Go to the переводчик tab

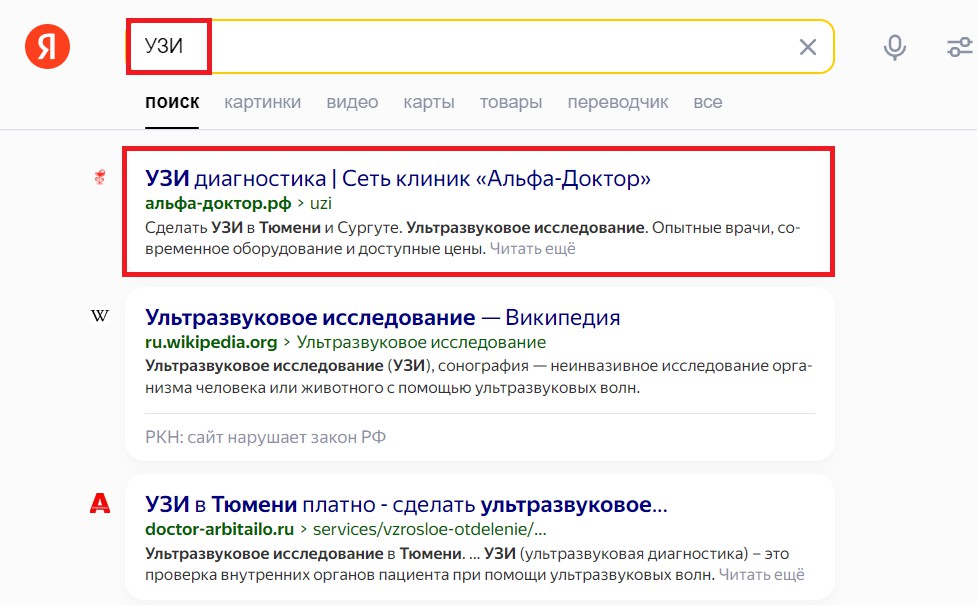(617, 102)
